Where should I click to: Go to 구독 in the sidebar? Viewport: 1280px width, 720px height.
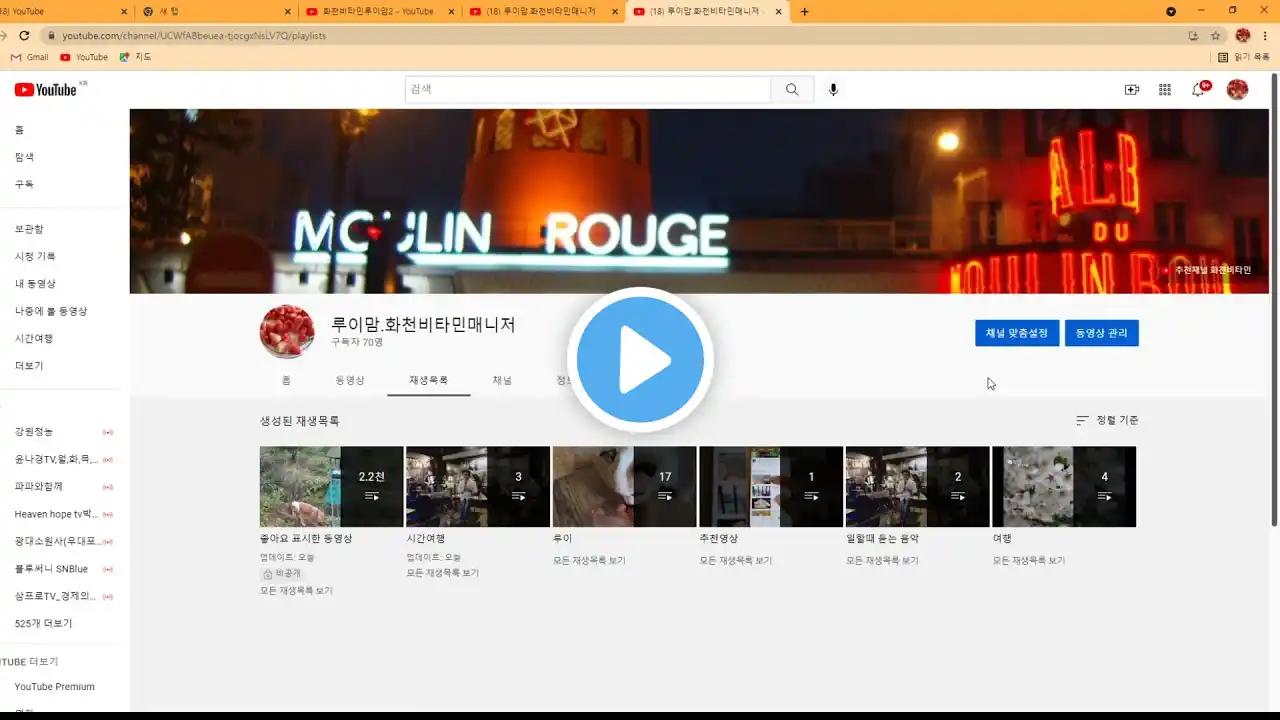(x=24, y=185)
